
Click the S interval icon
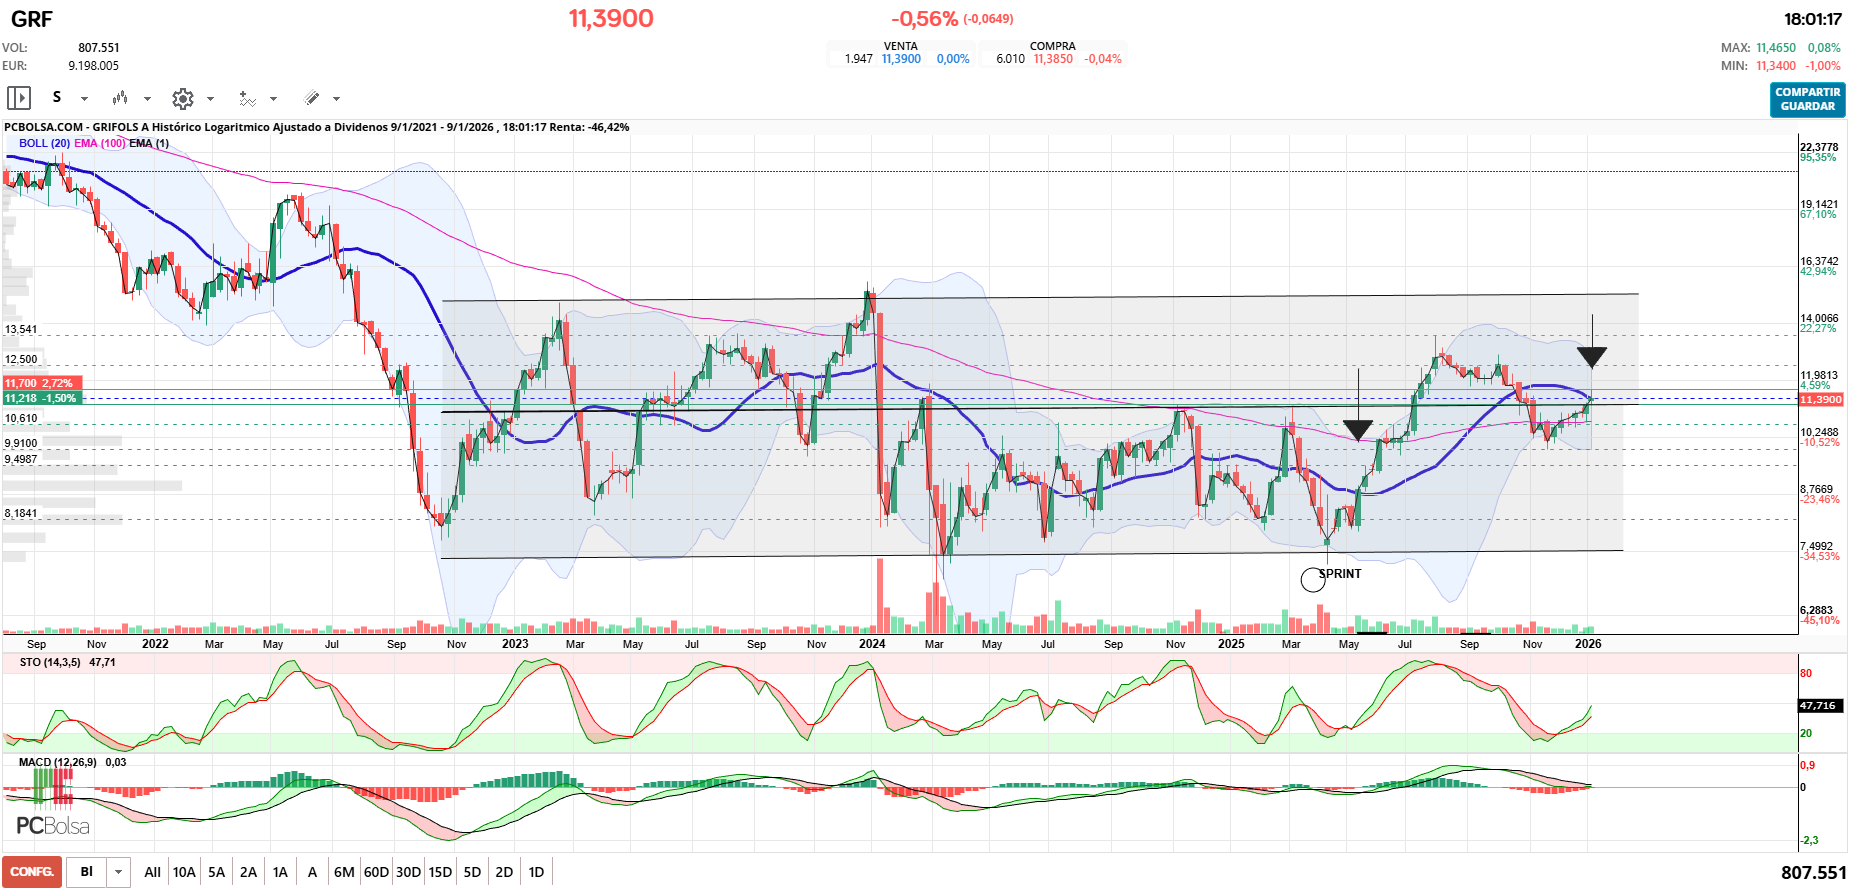click(x=57, y=97)
